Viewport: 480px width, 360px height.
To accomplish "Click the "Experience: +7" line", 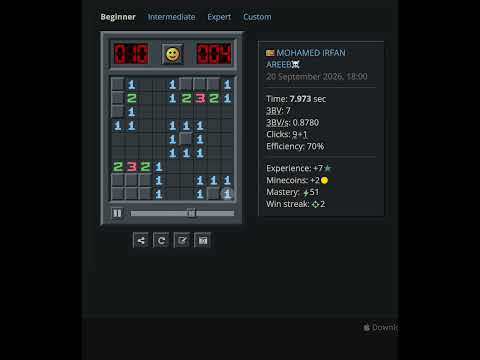I will 299,168.
